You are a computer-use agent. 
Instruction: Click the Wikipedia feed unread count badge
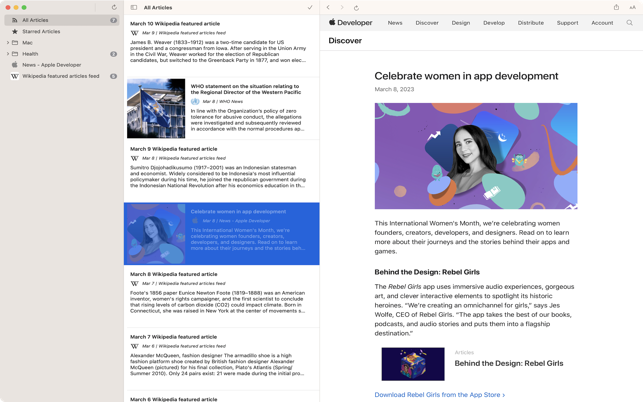pos(114,76)
